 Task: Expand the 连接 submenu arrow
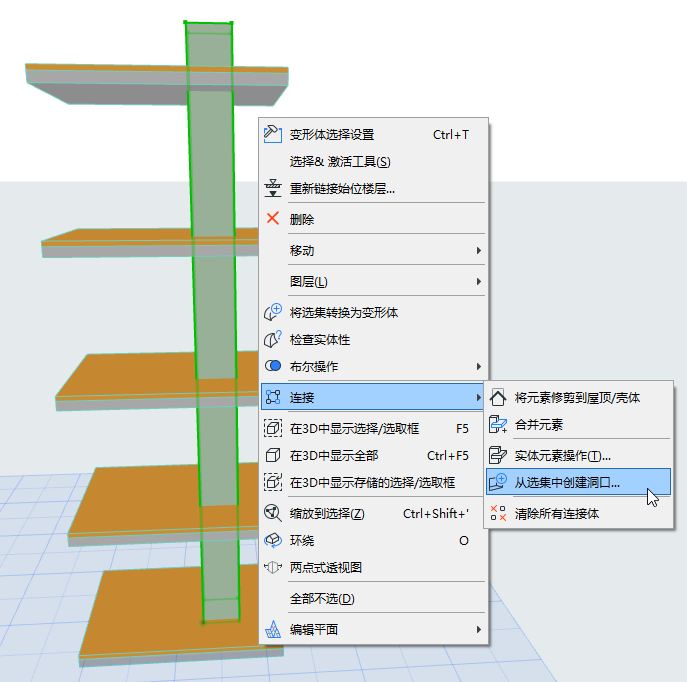click(478, 397)
